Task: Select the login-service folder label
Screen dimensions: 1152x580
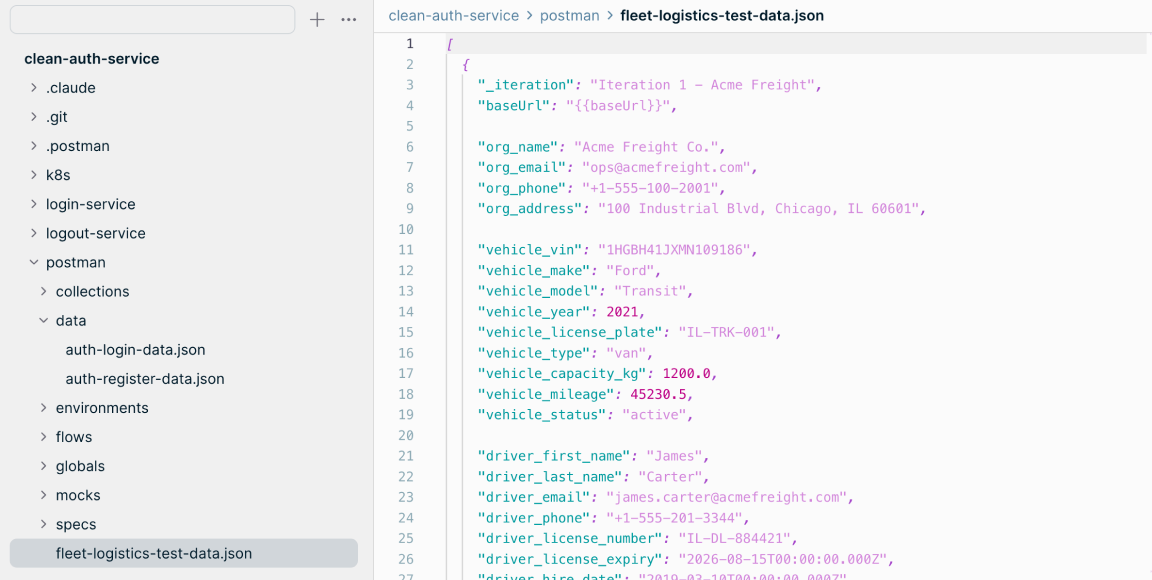Action: tap(90, 204)
